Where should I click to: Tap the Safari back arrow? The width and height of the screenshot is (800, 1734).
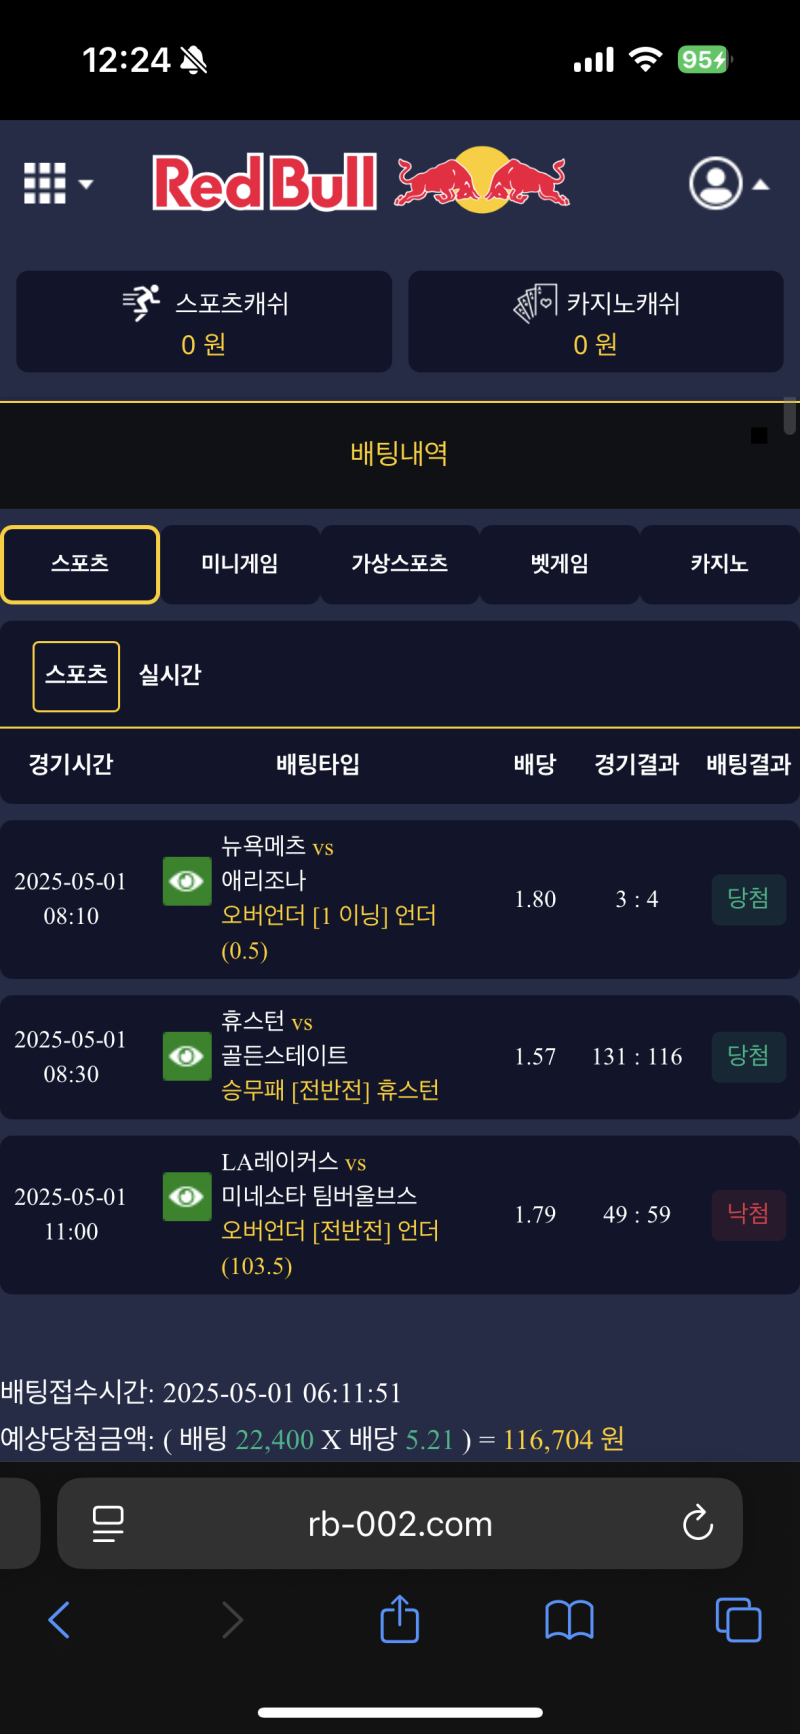click(60, 1619)
